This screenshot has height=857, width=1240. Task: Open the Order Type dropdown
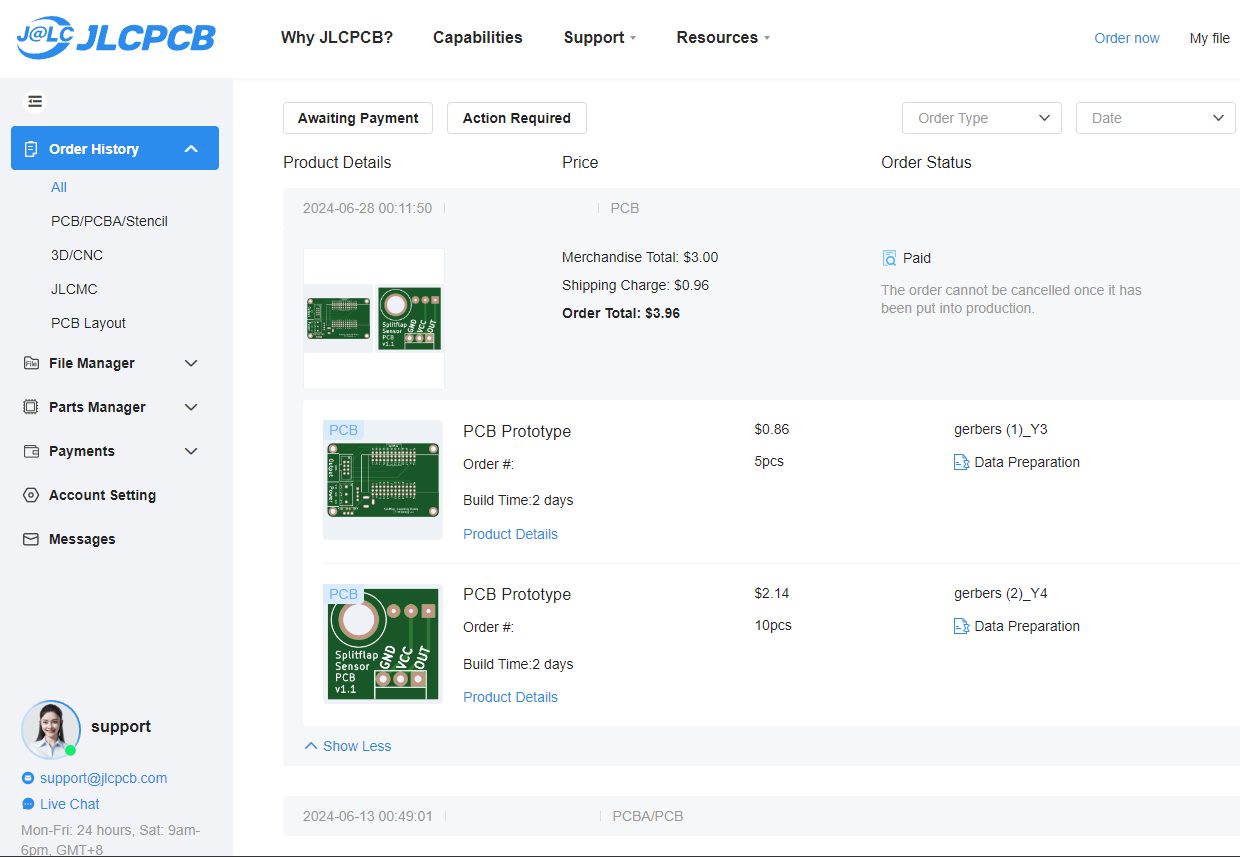[x=981, y=118]
